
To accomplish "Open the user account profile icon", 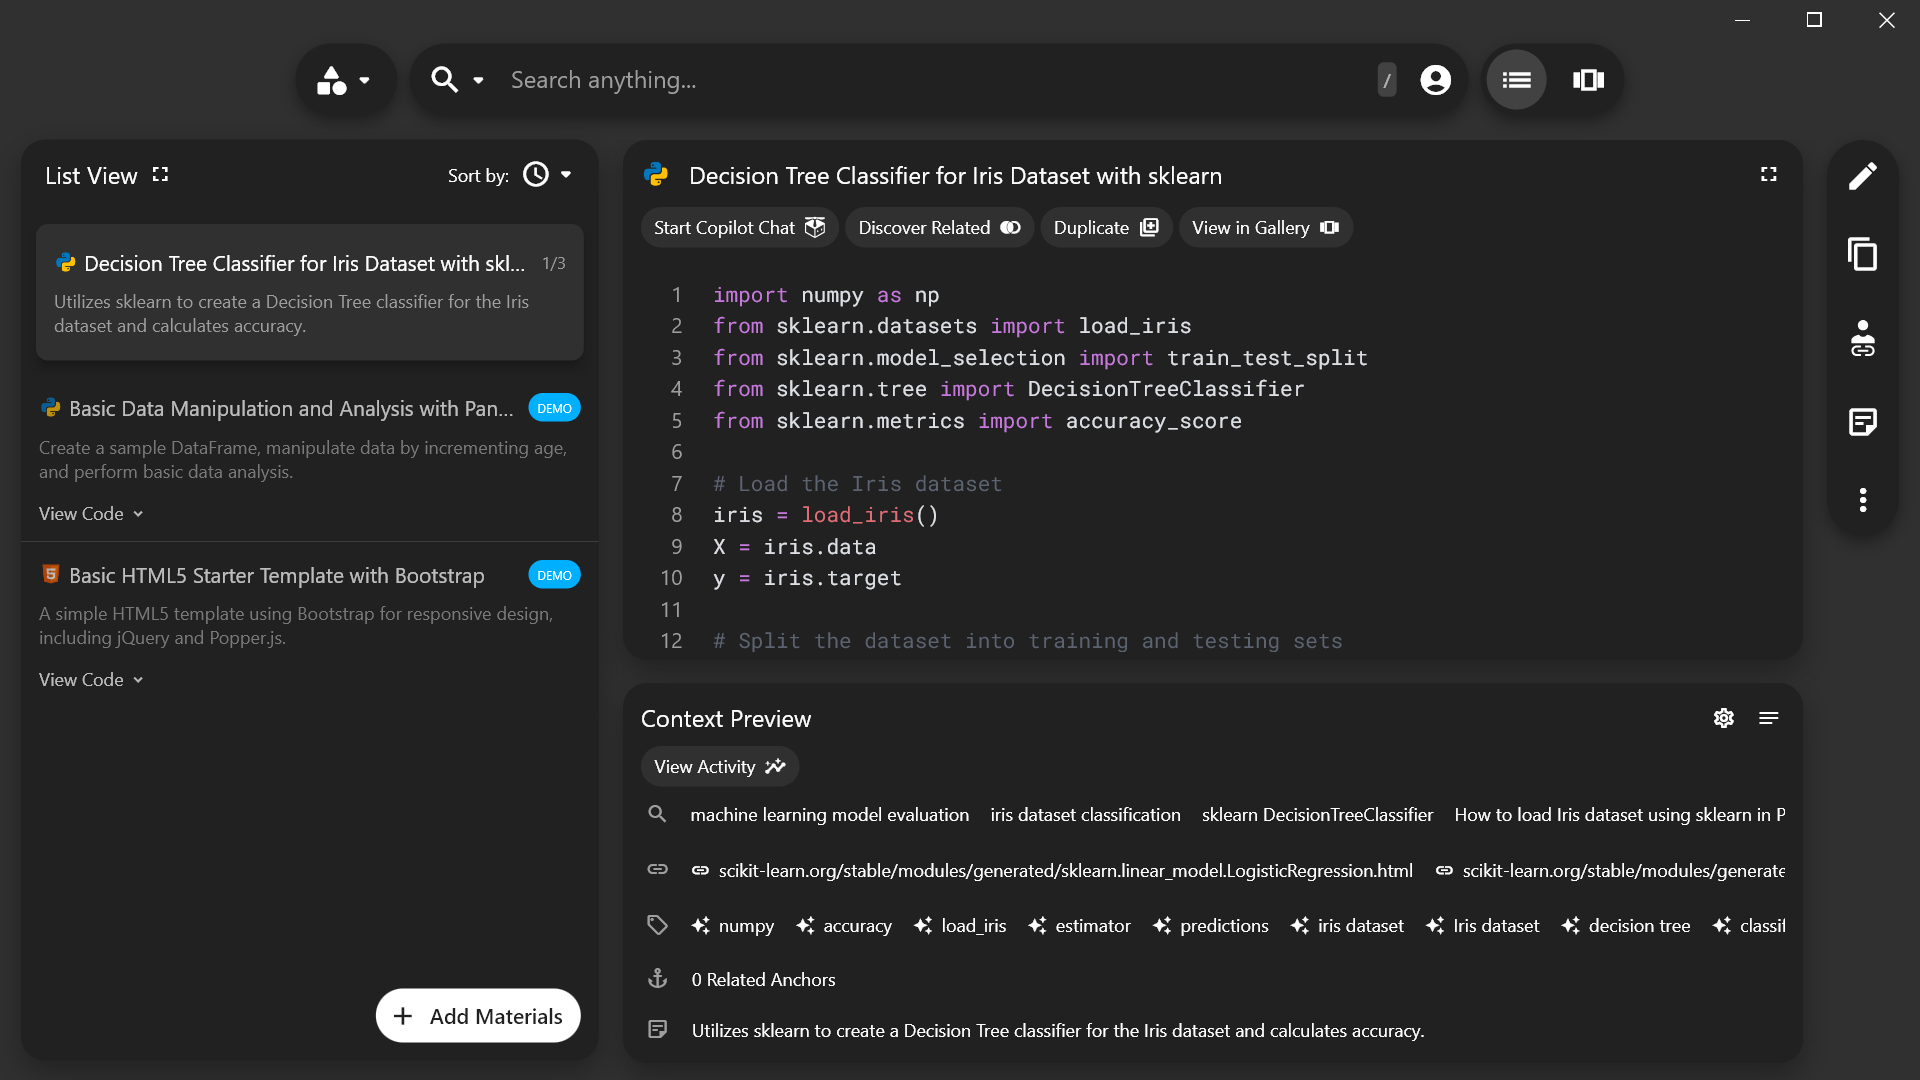I will pyautogui.click(x=1435, y=80).
